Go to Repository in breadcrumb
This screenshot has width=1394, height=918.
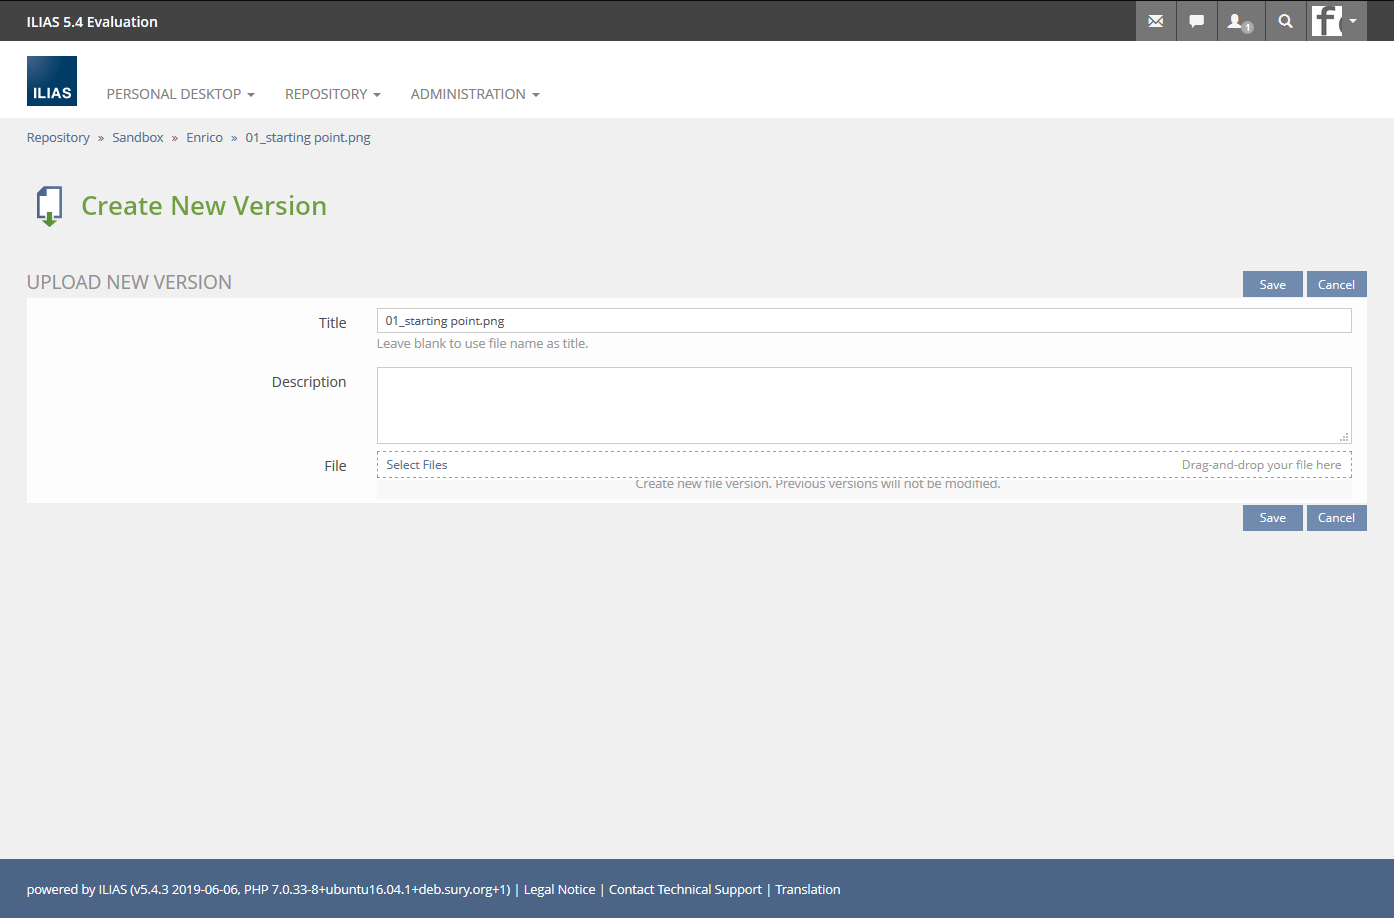[58, 138]
